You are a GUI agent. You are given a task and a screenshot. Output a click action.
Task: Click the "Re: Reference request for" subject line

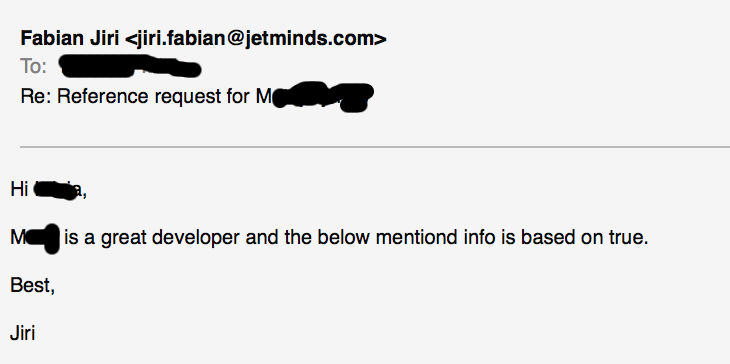coord(138,96)
